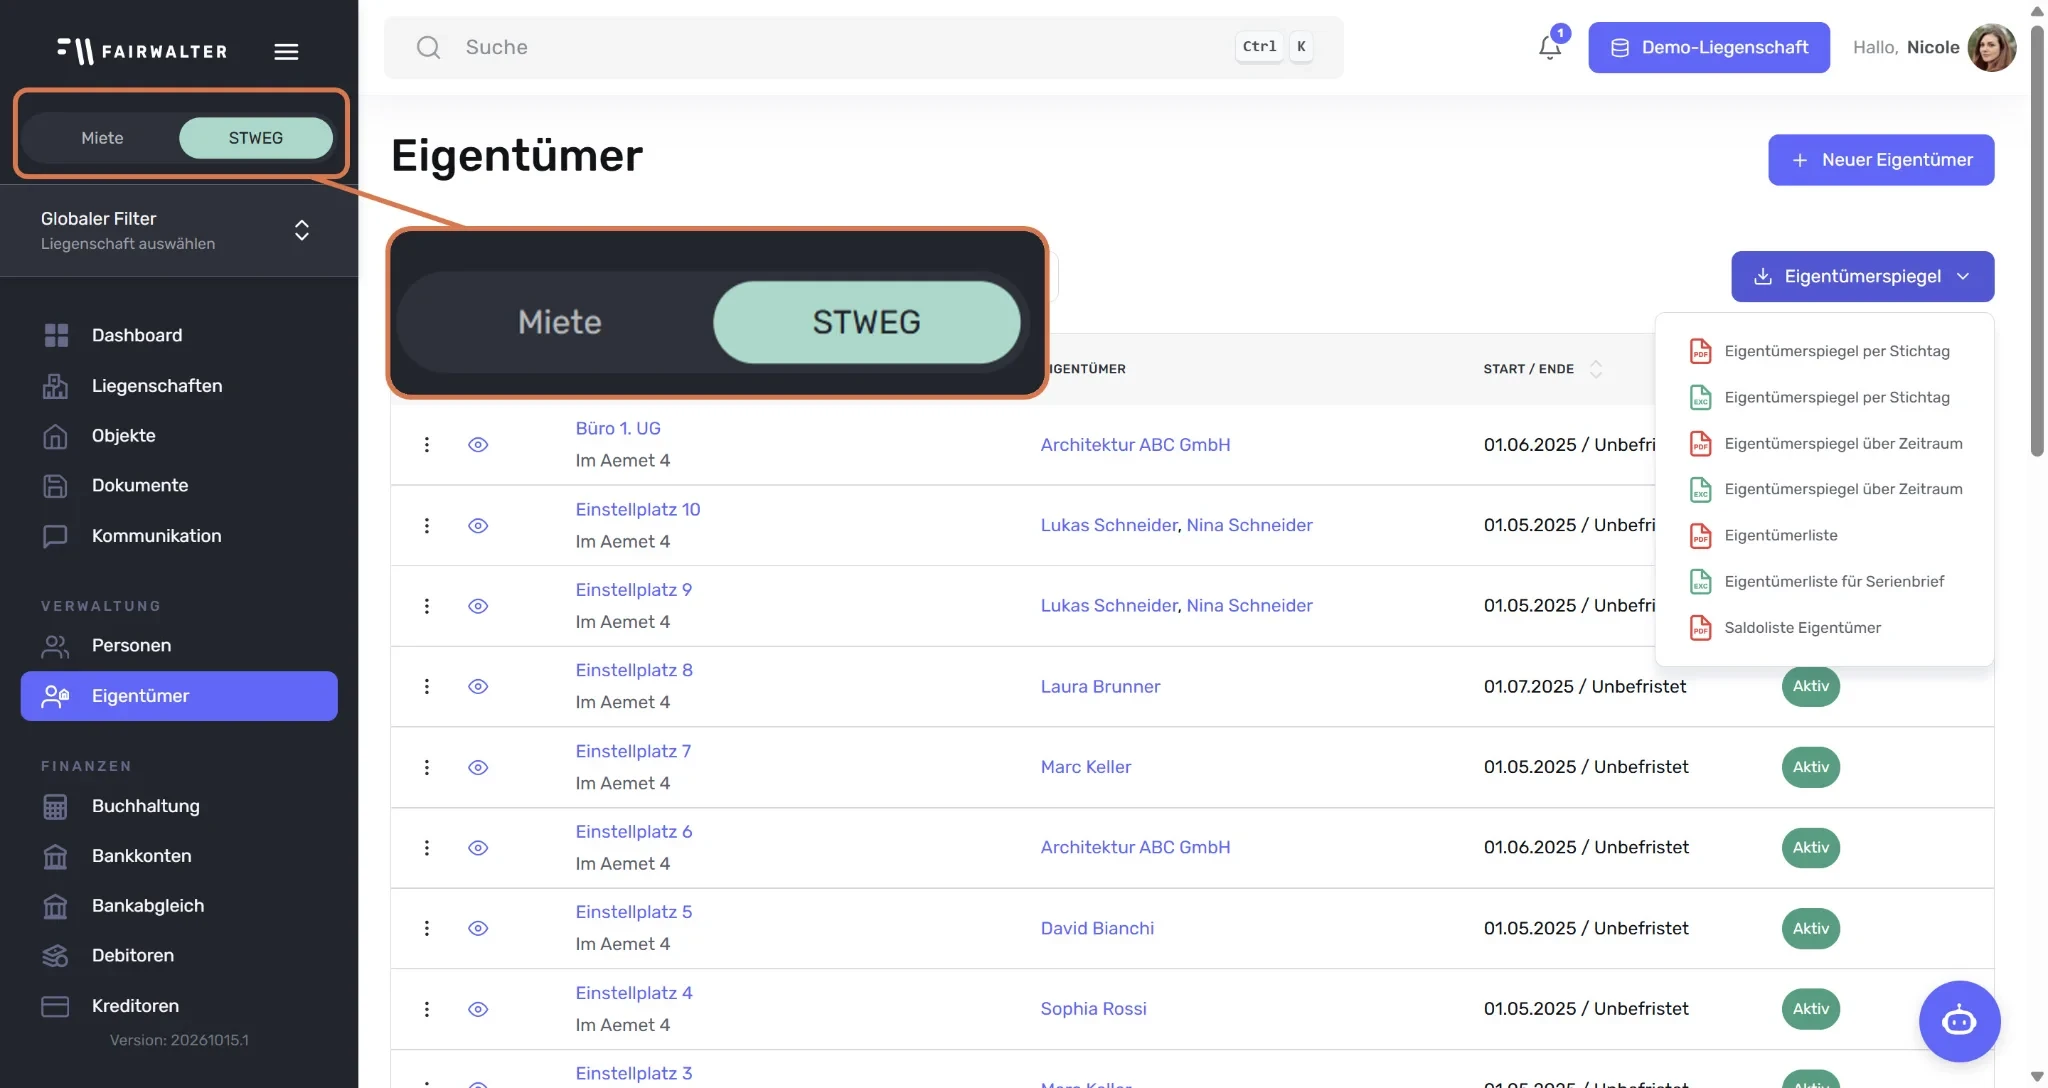Click the eye icon for Einstellplatz 10

(x=478, y=525)
